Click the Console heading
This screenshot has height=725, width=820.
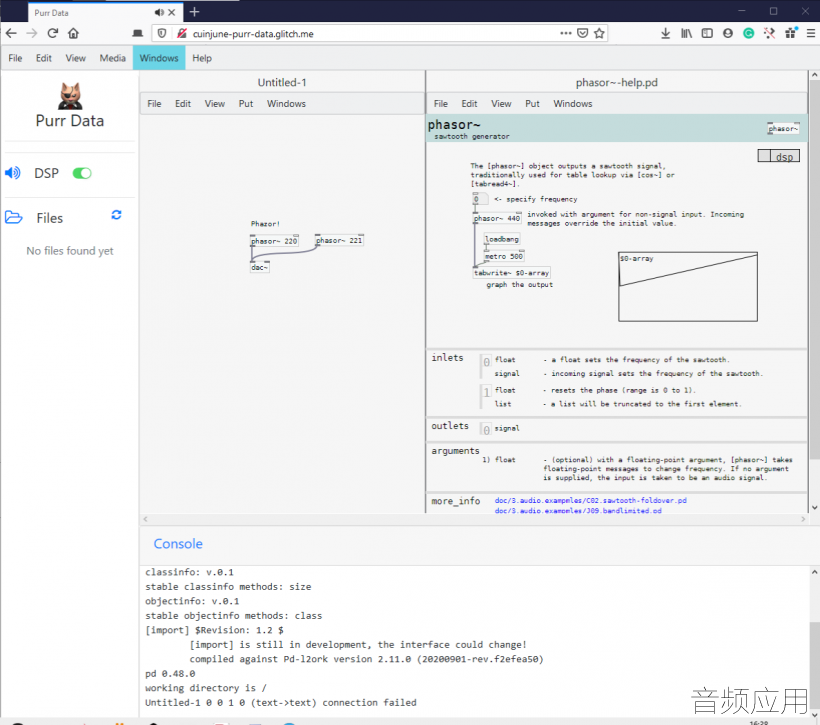[x=178, y=544]
